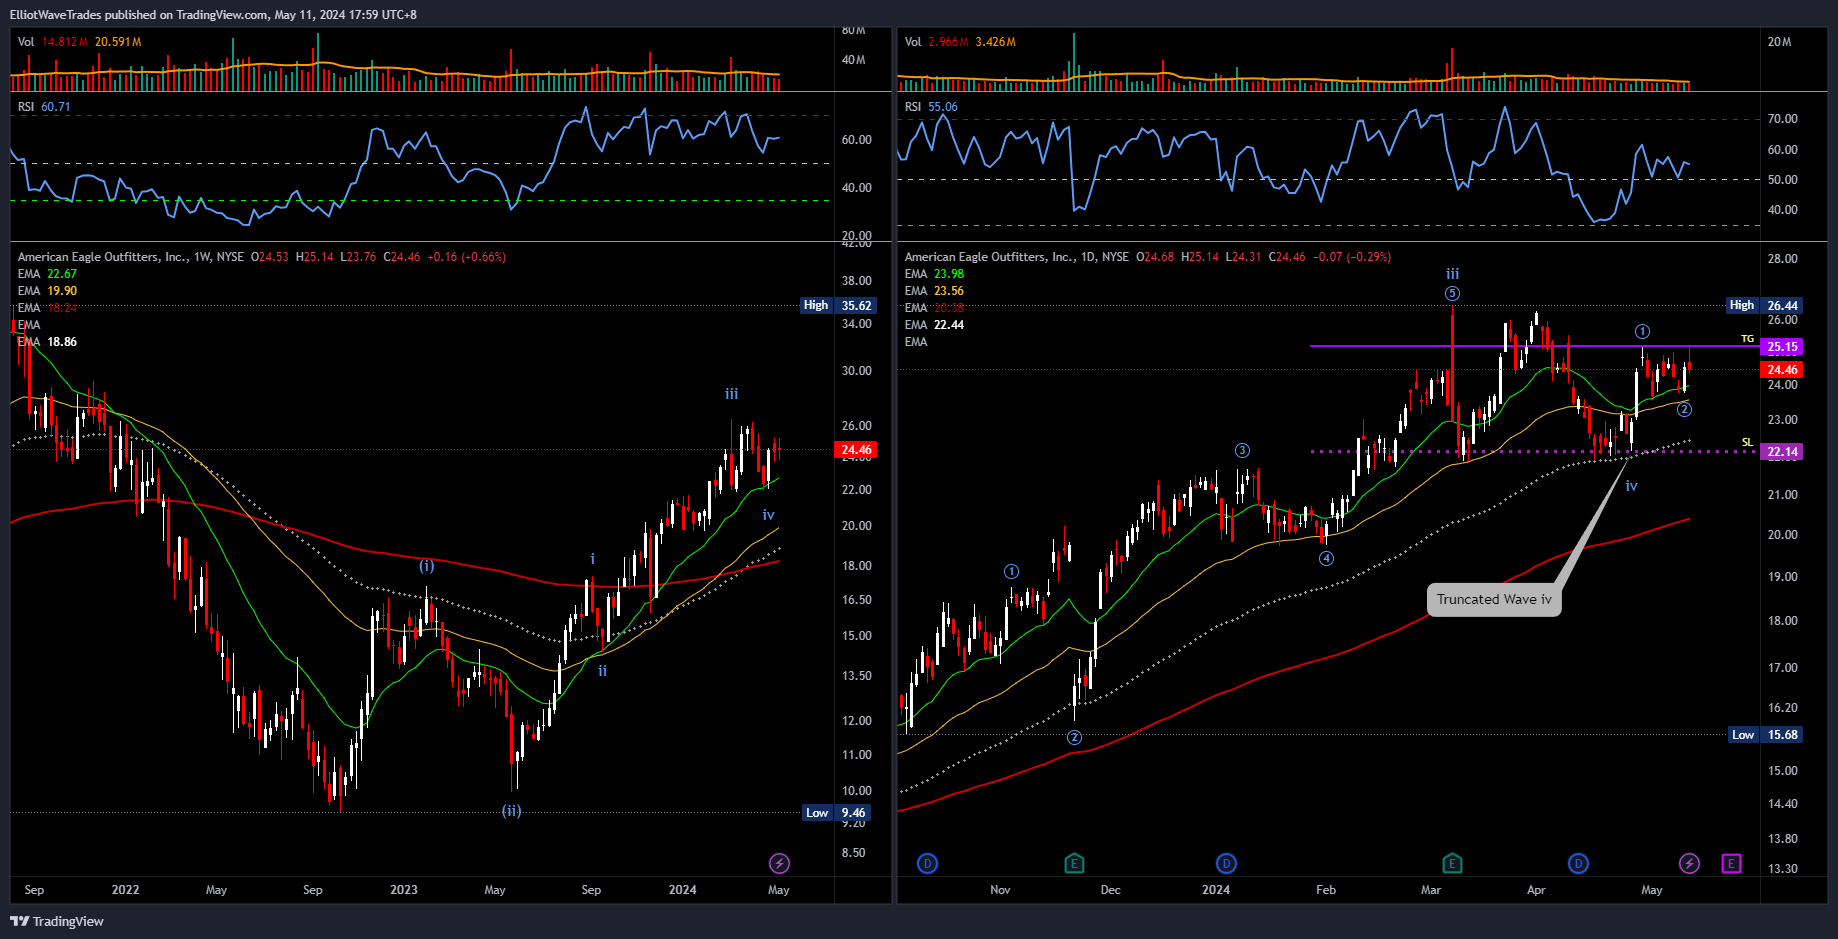Screen dimensions: 1838x939
Task: Select the circled 1 wave label near Nov
Action: click(x=1011, y=571)
